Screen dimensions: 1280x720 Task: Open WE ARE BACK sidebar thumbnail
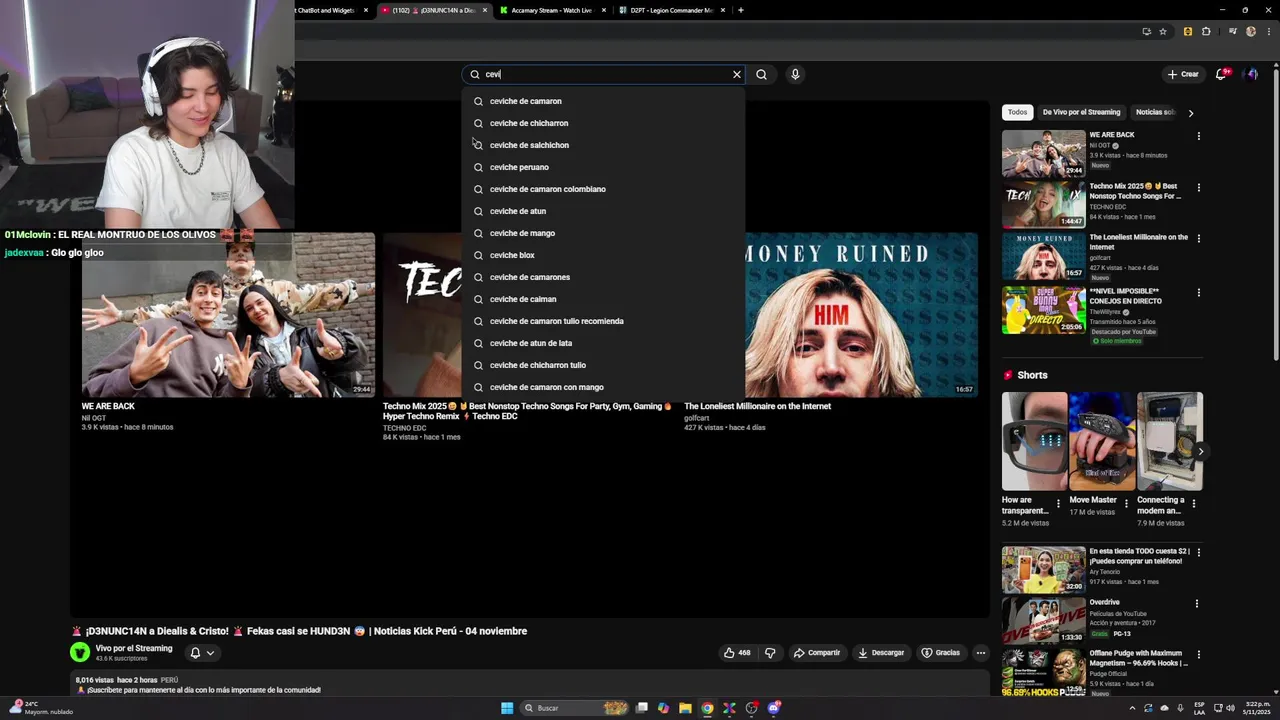pos(1043,153)
